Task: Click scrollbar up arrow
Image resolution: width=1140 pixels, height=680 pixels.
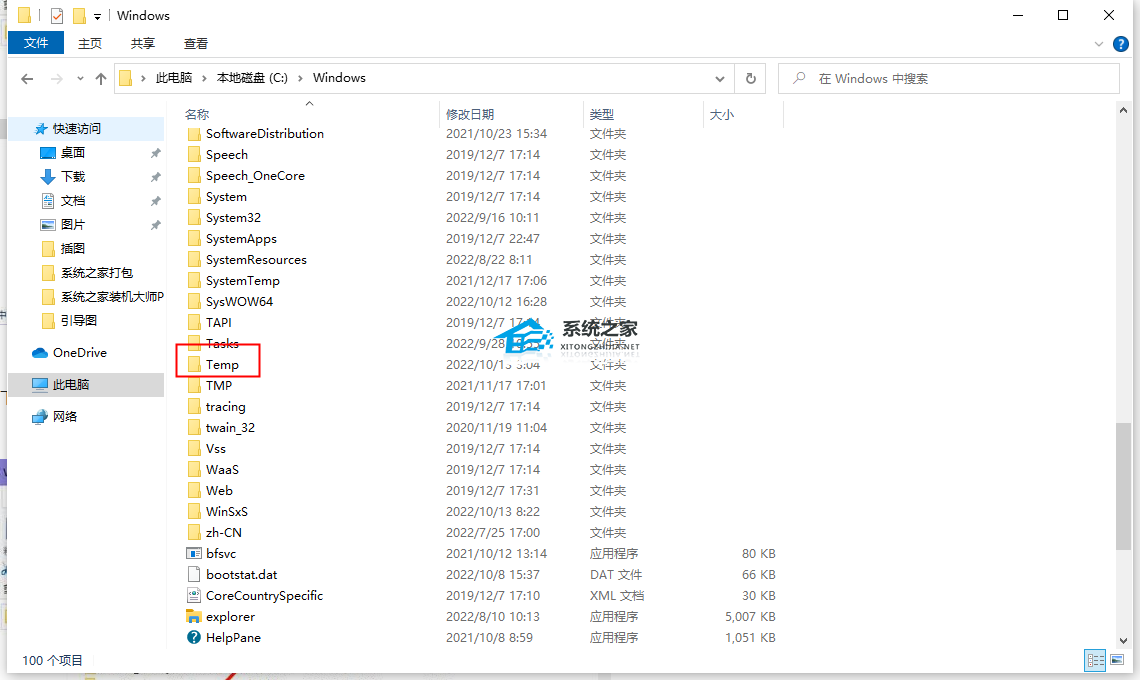Action: click(x=1123, y=111)
